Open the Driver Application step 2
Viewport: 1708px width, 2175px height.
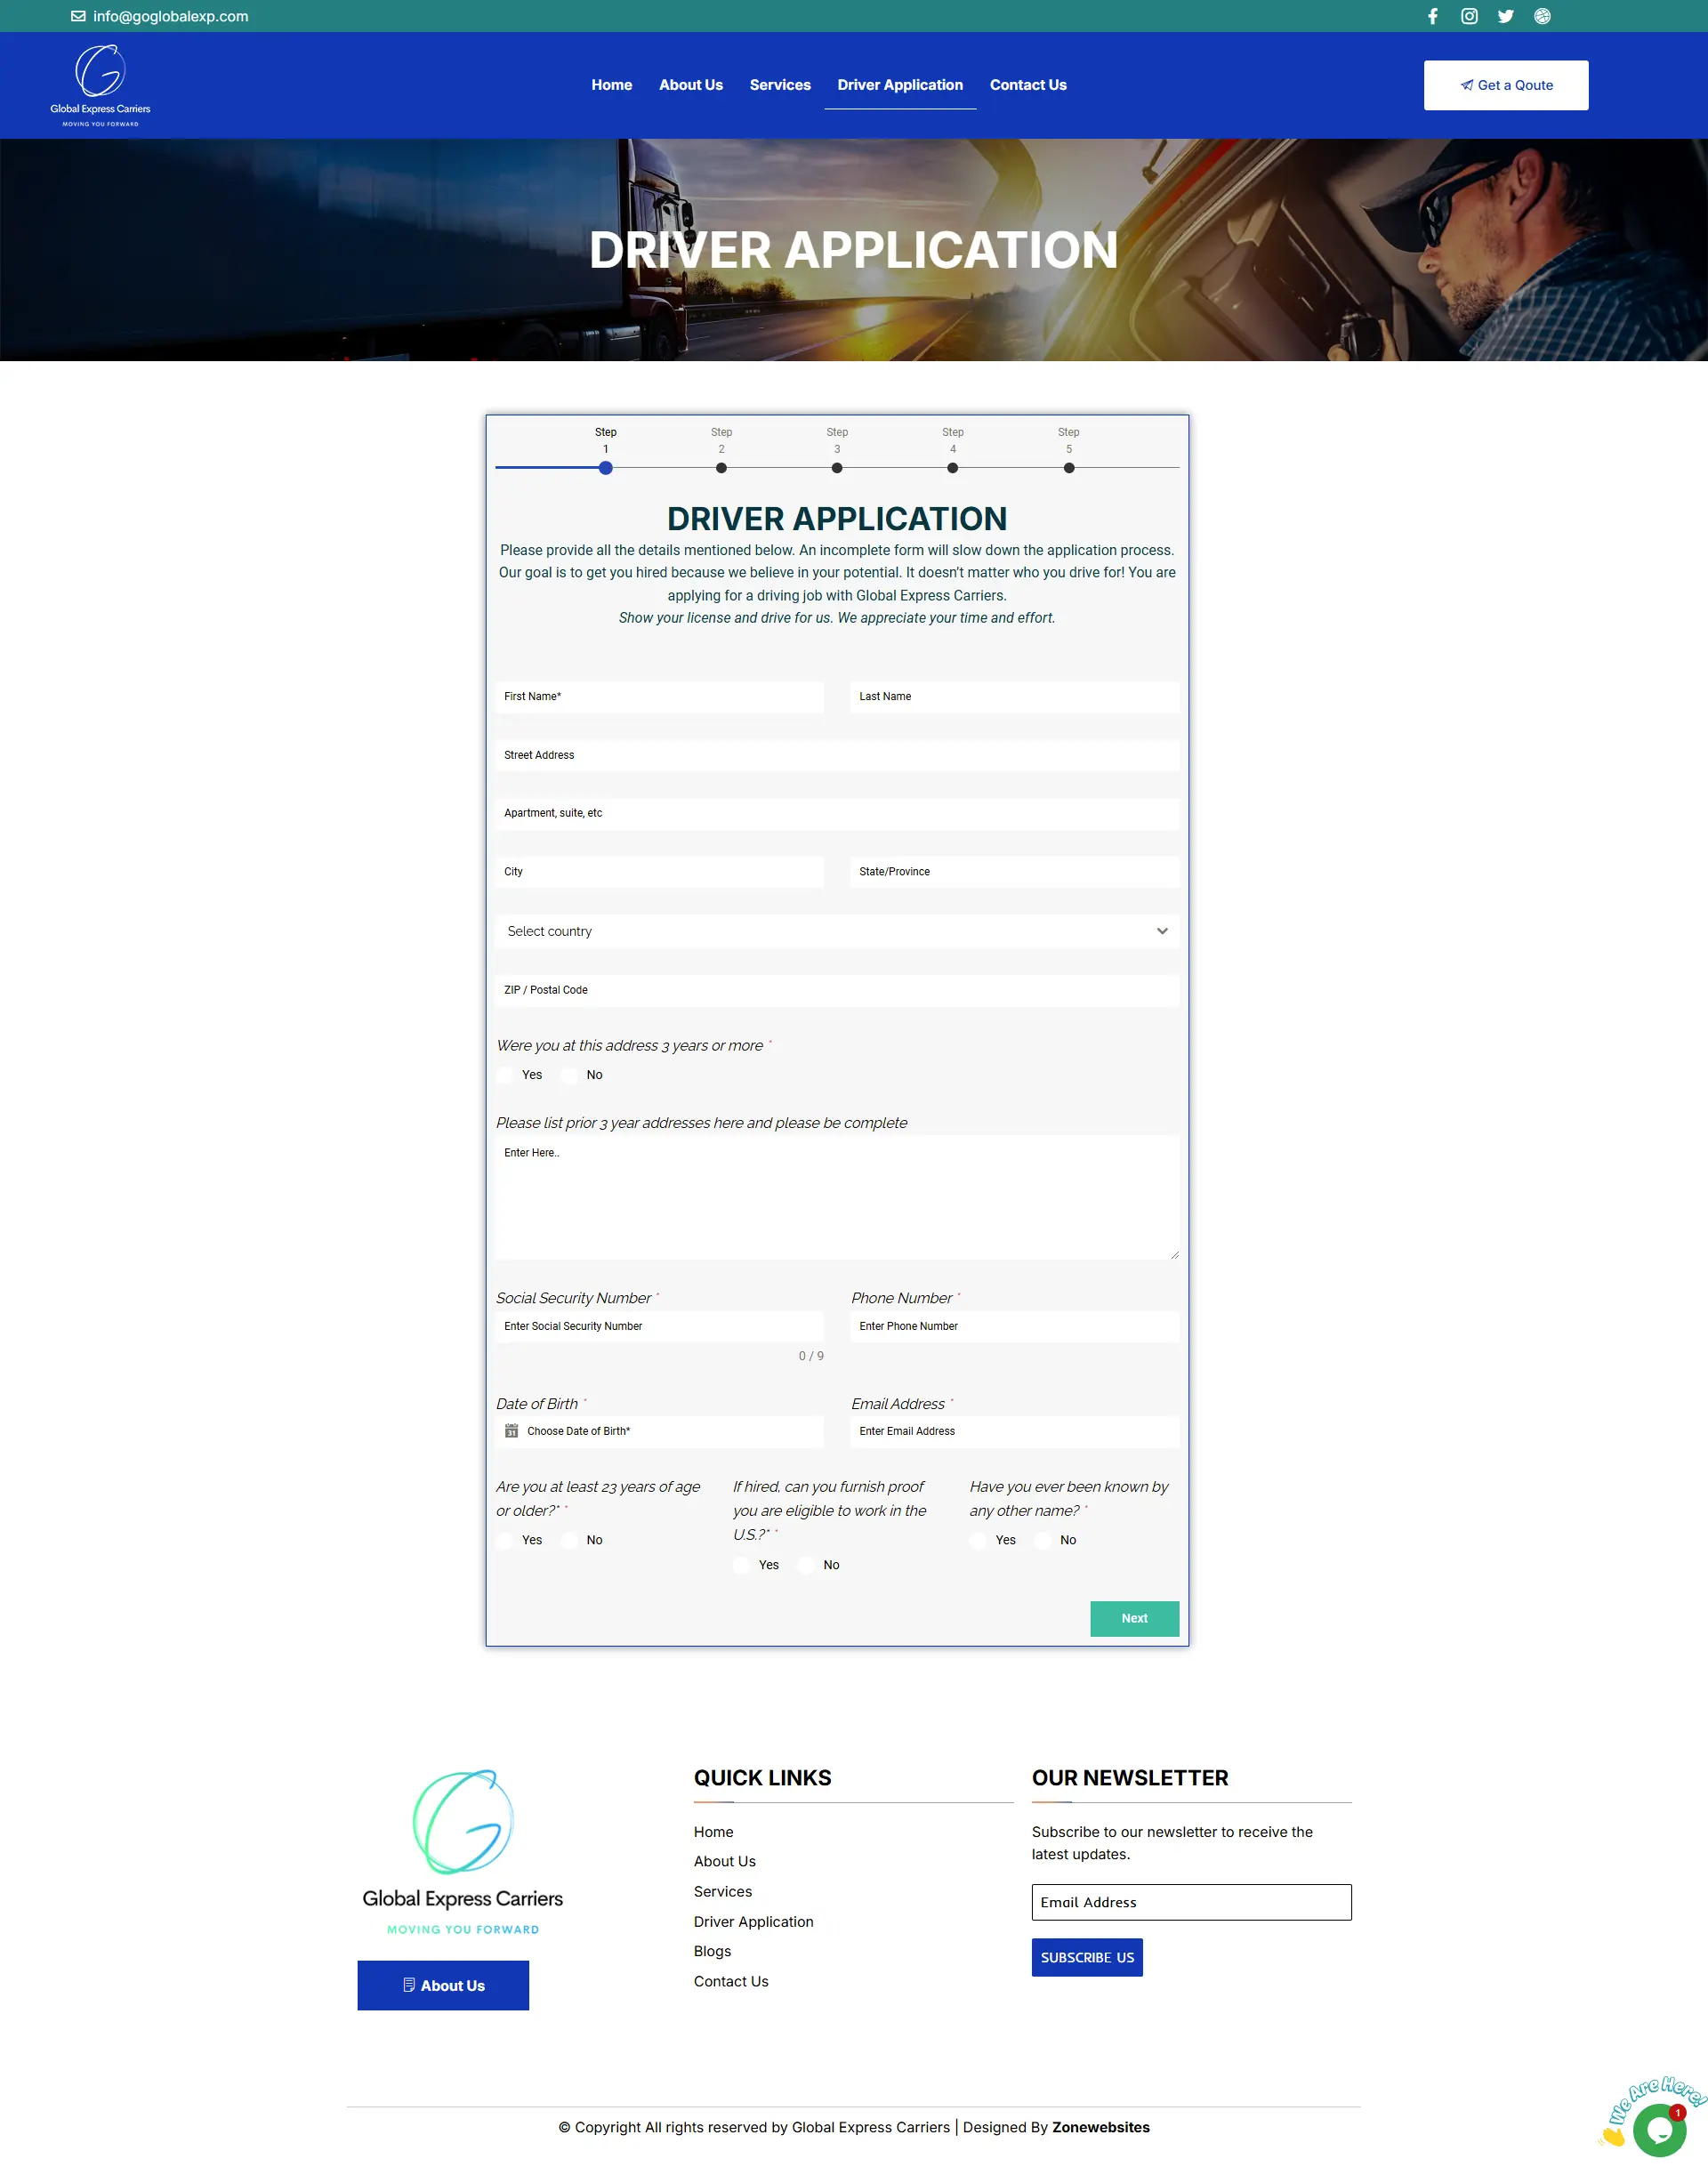(721, 468)
